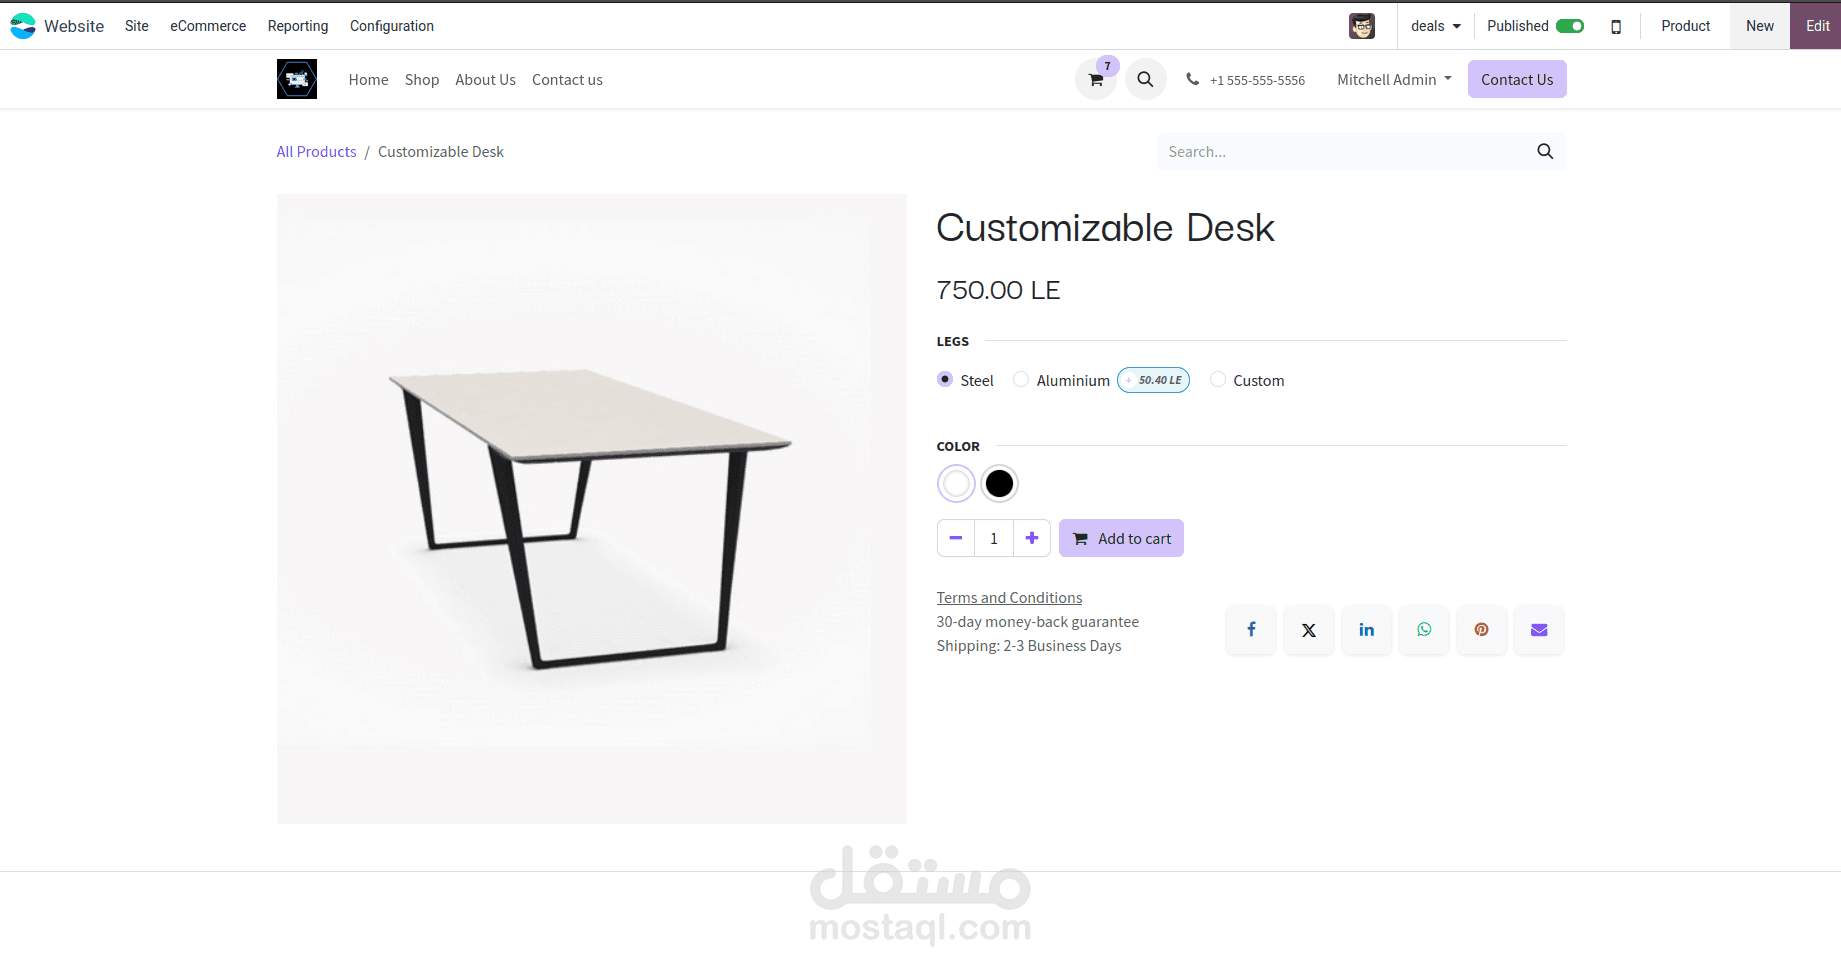Expand Mitchell Admin user menu

(1394, 79)
